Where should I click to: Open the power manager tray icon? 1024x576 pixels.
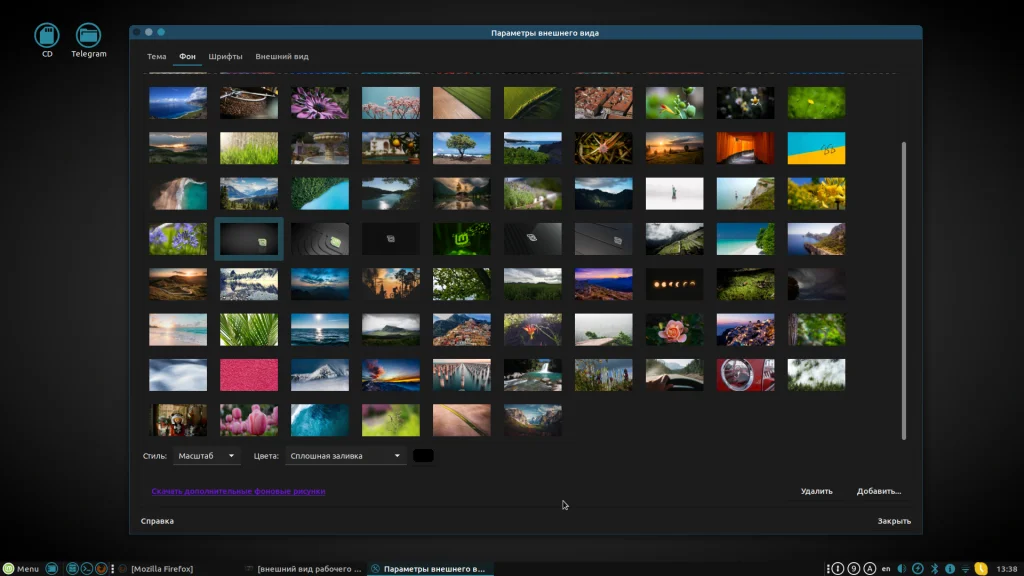(918, 569)
